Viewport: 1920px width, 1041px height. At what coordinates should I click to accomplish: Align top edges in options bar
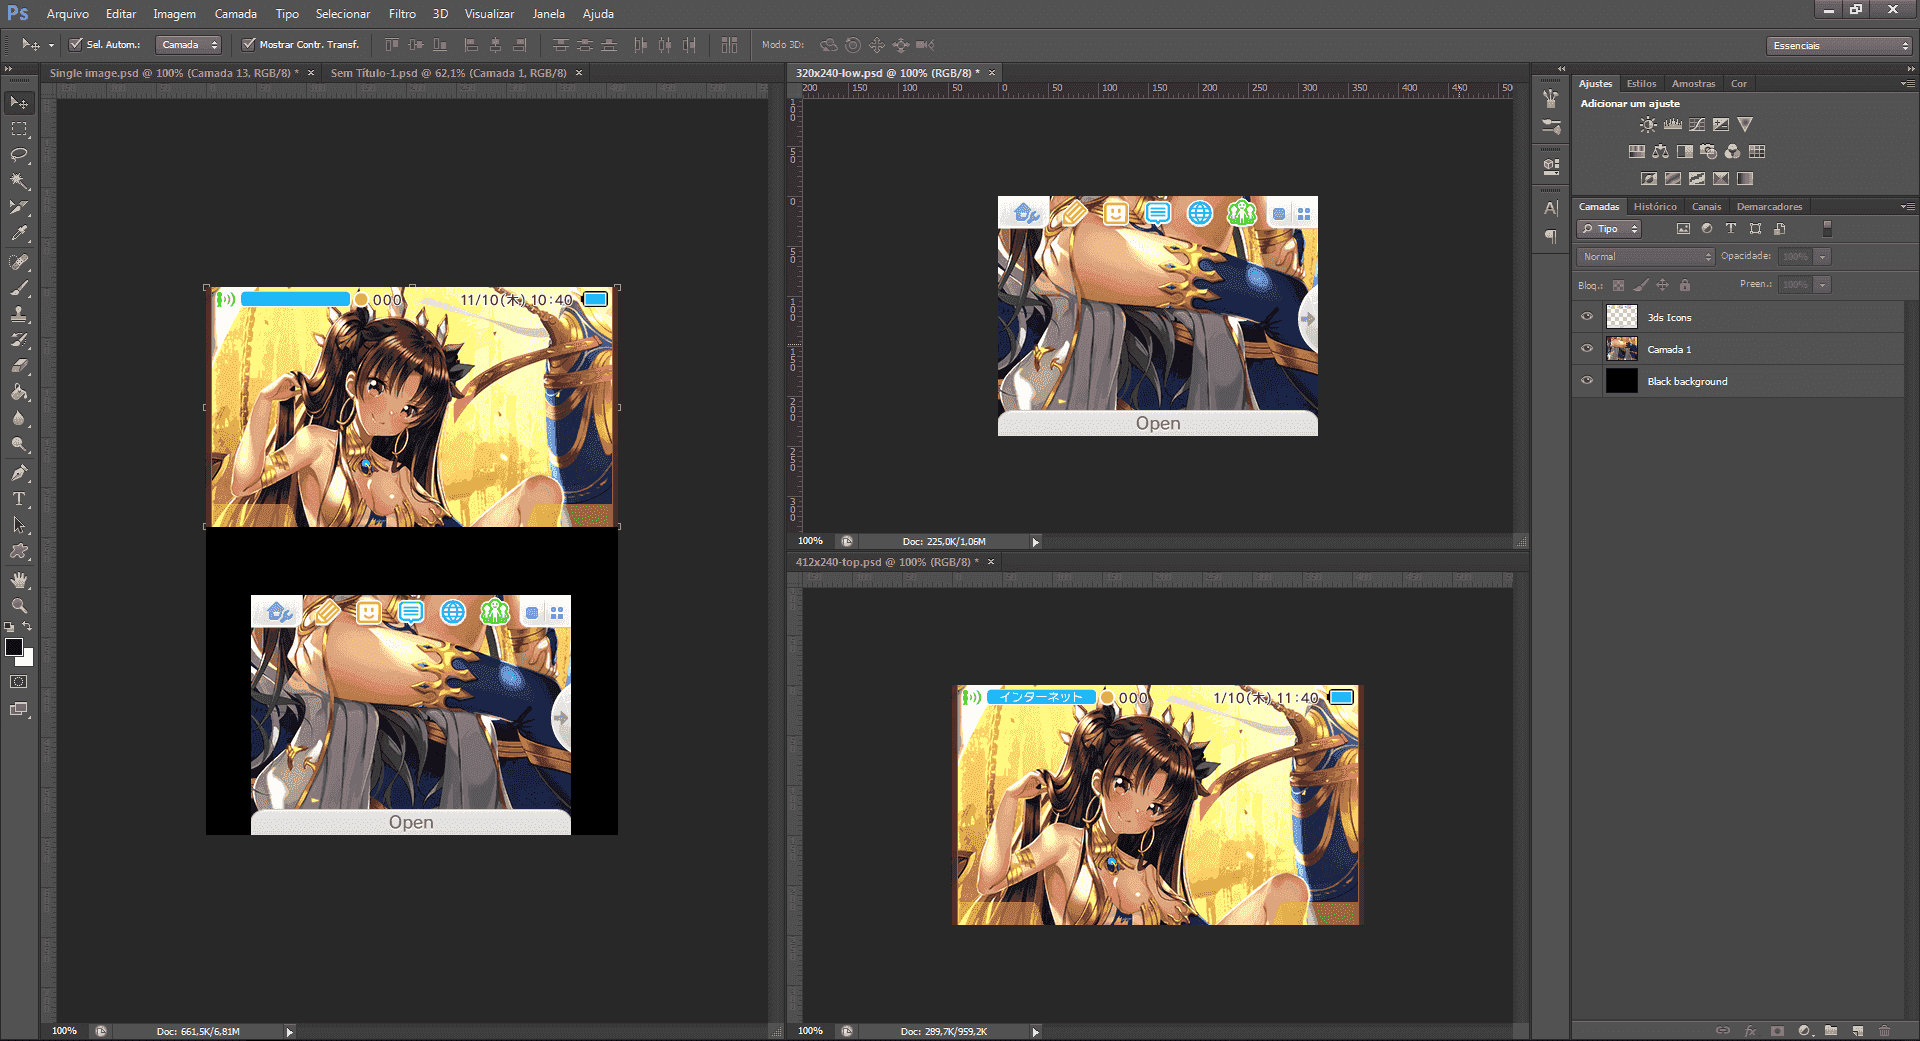[392, 45]
